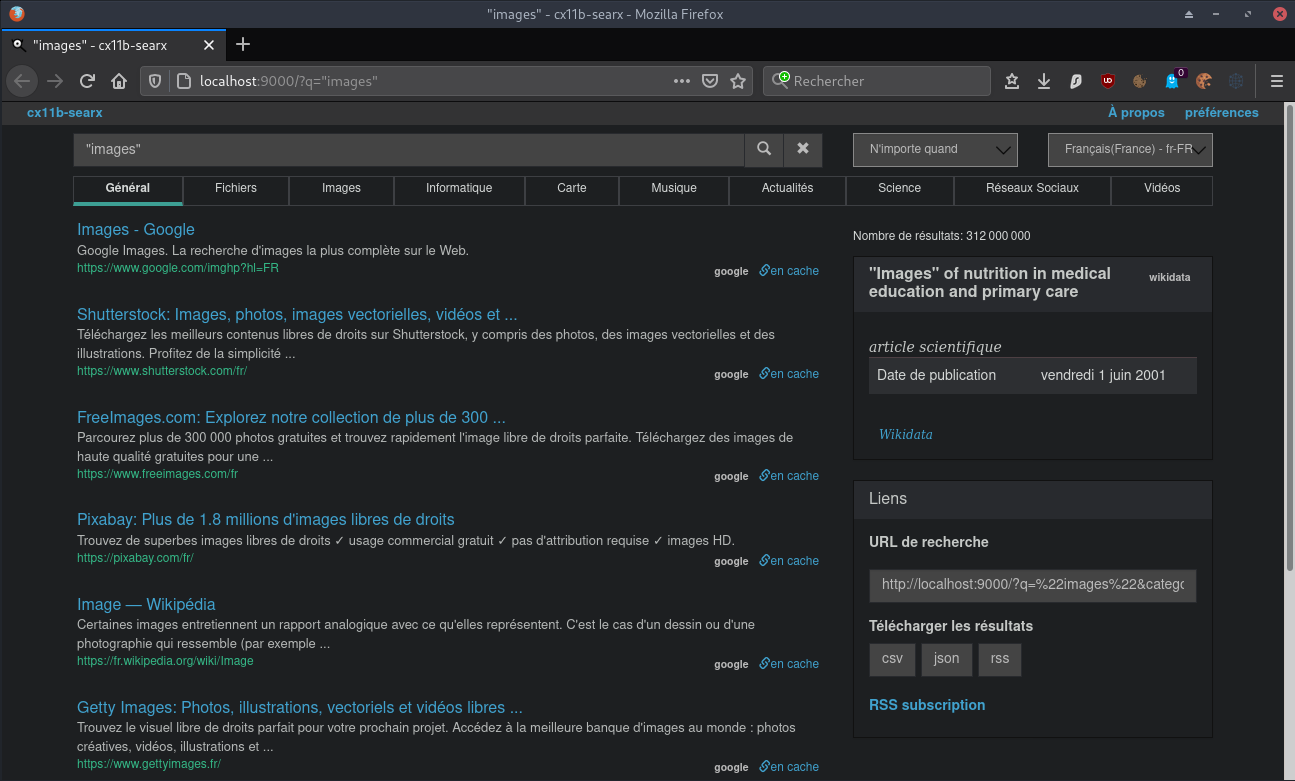Viewport: 1295px width, 781px height.
Task: Open the Firefox hamburger menu
Action: click(1277, 81)
